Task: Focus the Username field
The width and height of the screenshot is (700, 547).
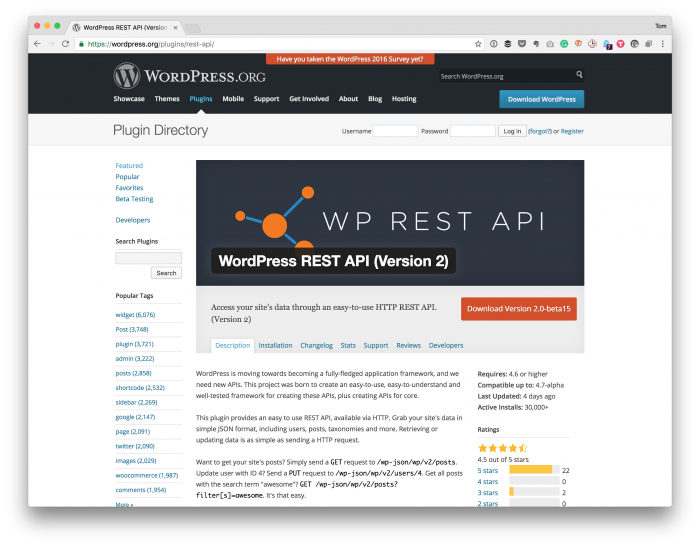Action: 396,131
